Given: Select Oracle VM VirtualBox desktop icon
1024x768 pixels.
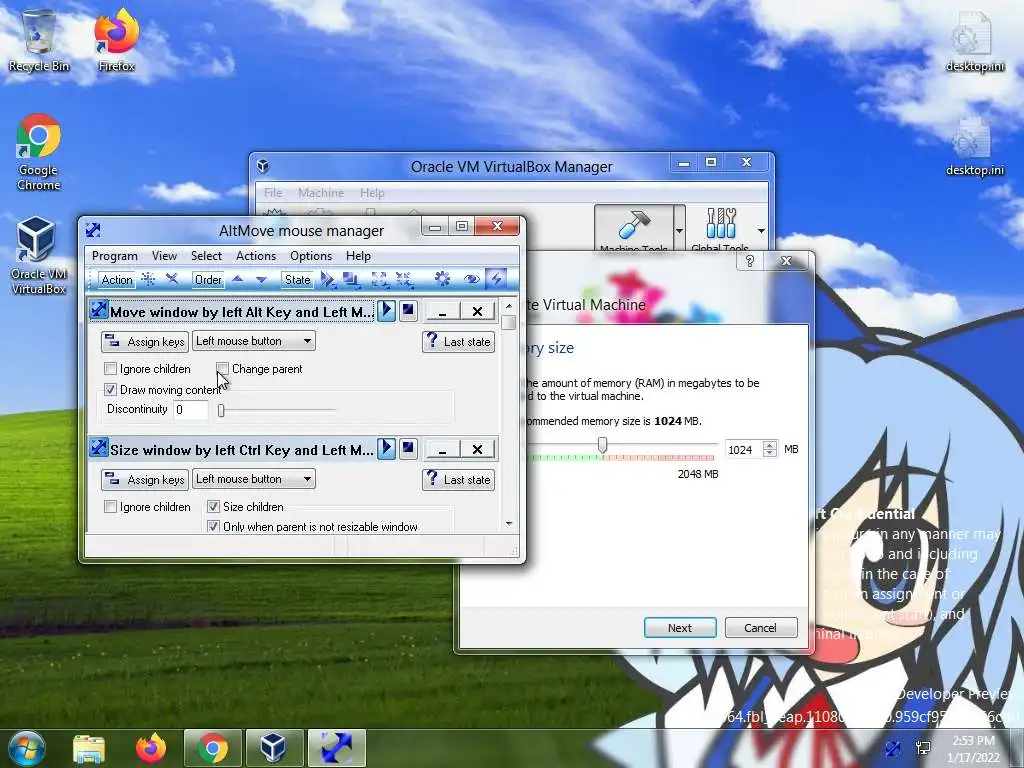Looking at the screenshot, I should 38,256.
